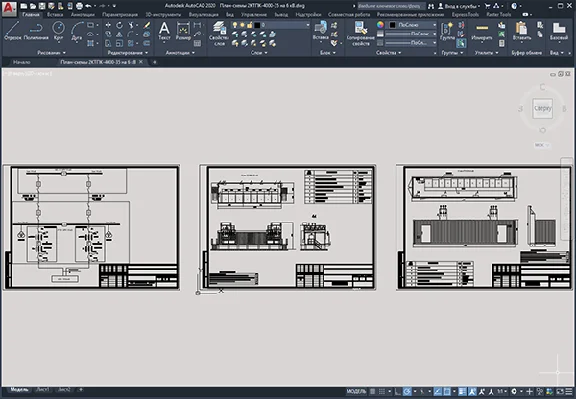
Task: Click the Вставка block insert icon
Action: click(x=320, y=30)
